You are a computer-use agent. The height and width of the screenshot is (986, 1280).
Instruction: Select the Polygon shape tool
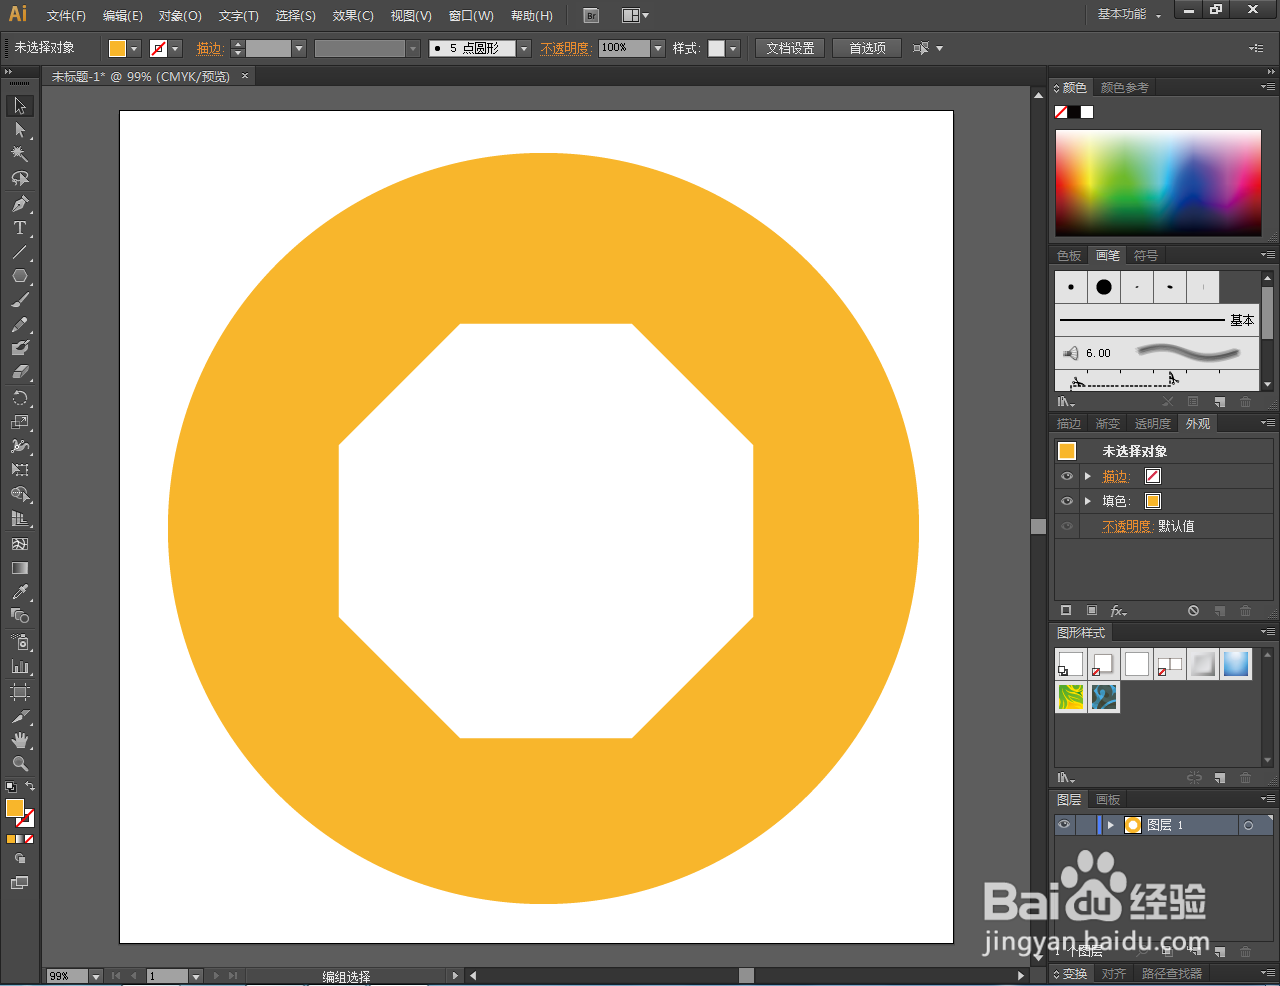[20, 276]
